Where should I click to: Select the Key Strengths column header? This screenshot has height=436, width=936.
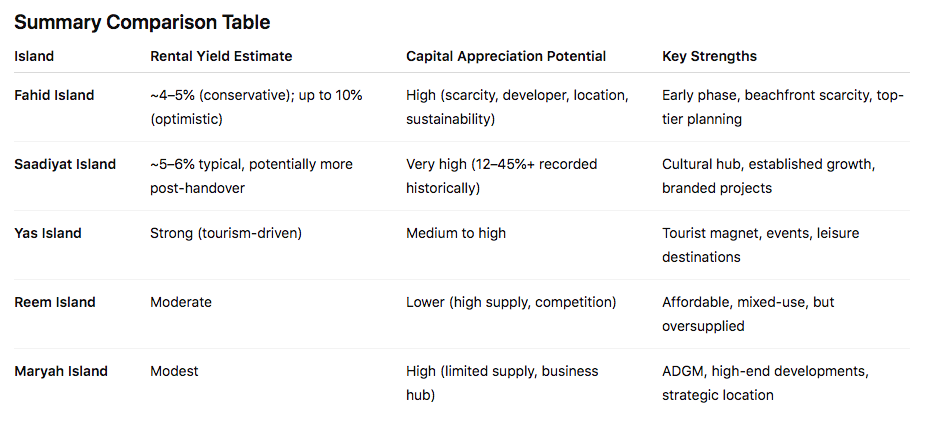[x=709, y=56]
